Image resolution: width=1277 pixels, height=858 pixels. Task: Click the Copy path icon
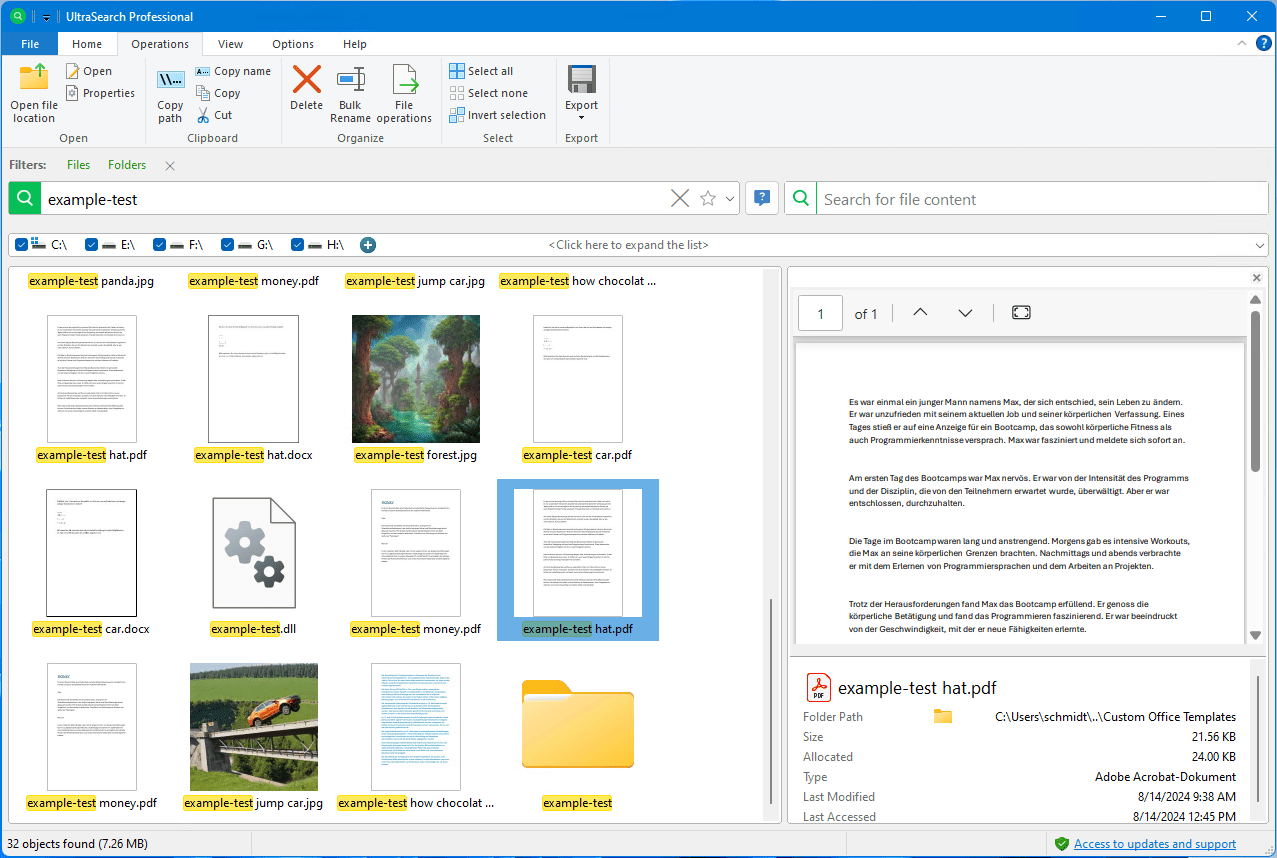[x=170, y=80]
